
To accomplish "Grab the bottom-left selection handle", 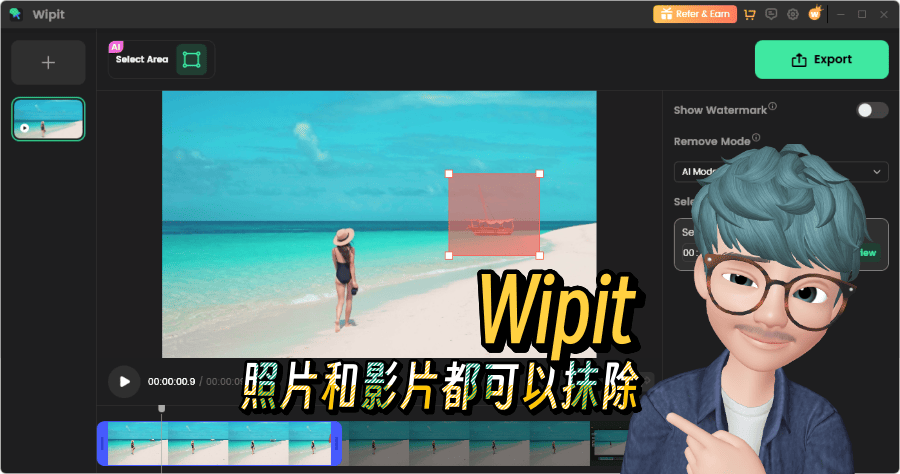I will (x=449, y=256).
